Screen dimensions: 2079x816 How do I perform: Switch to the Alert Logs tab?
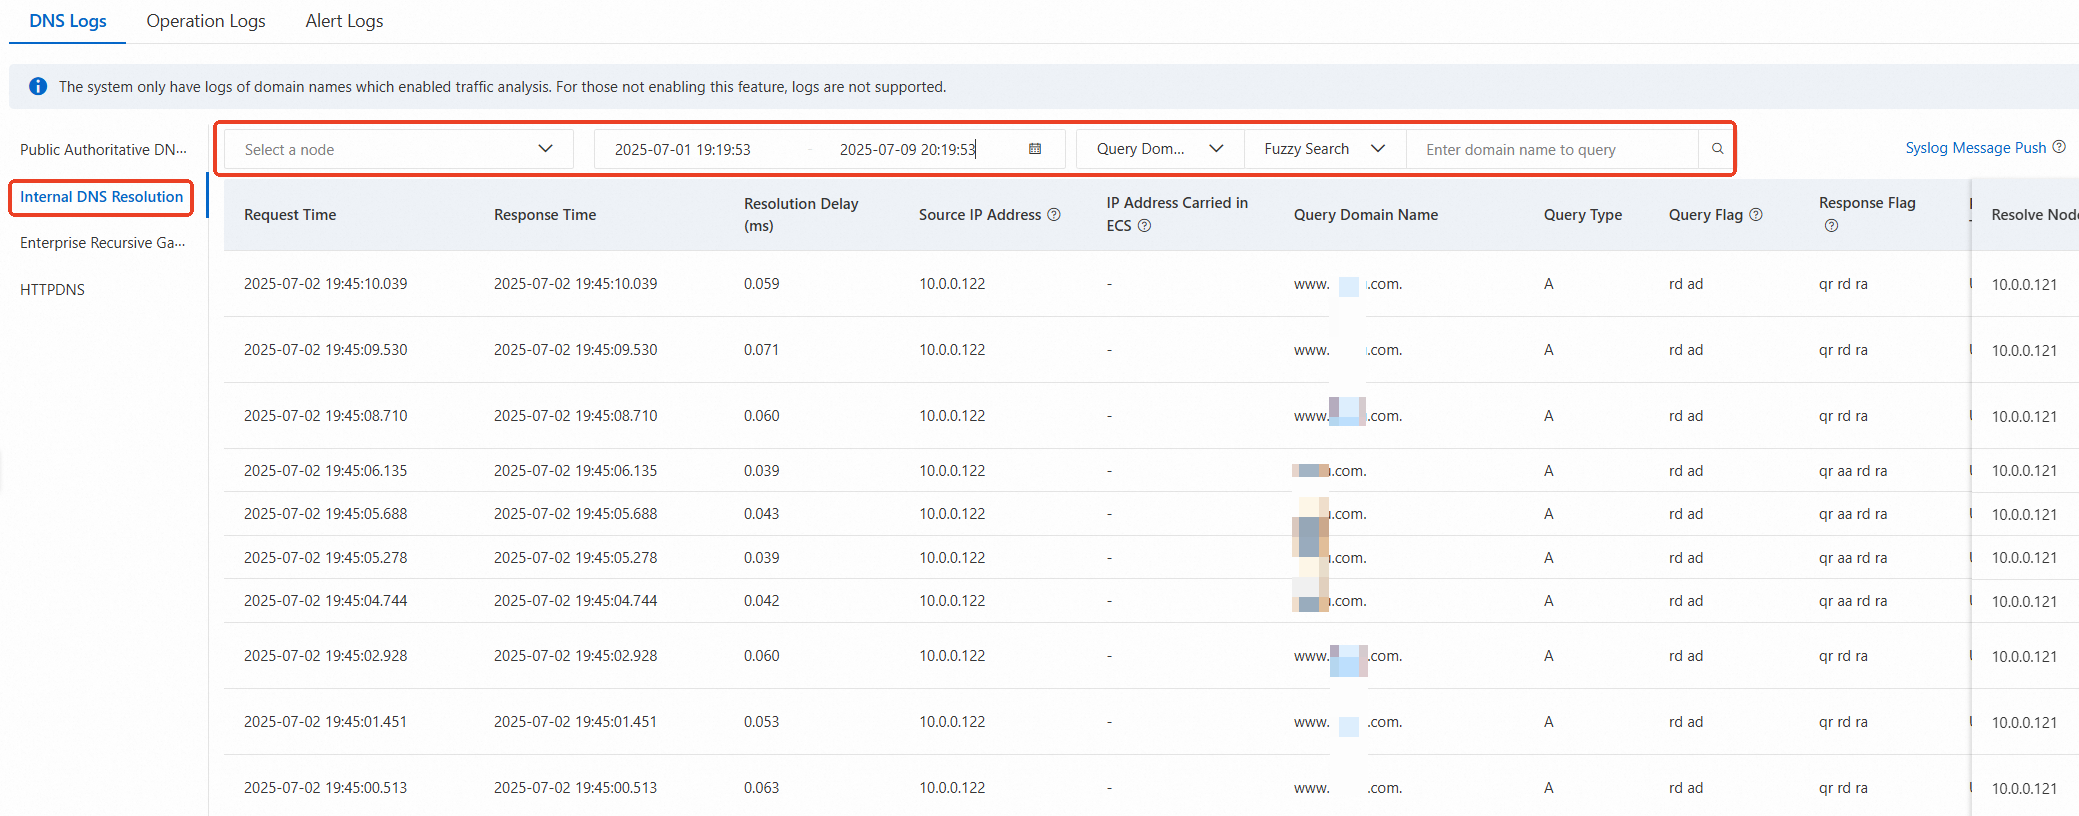pyautogui.click(x=344, y=21)
